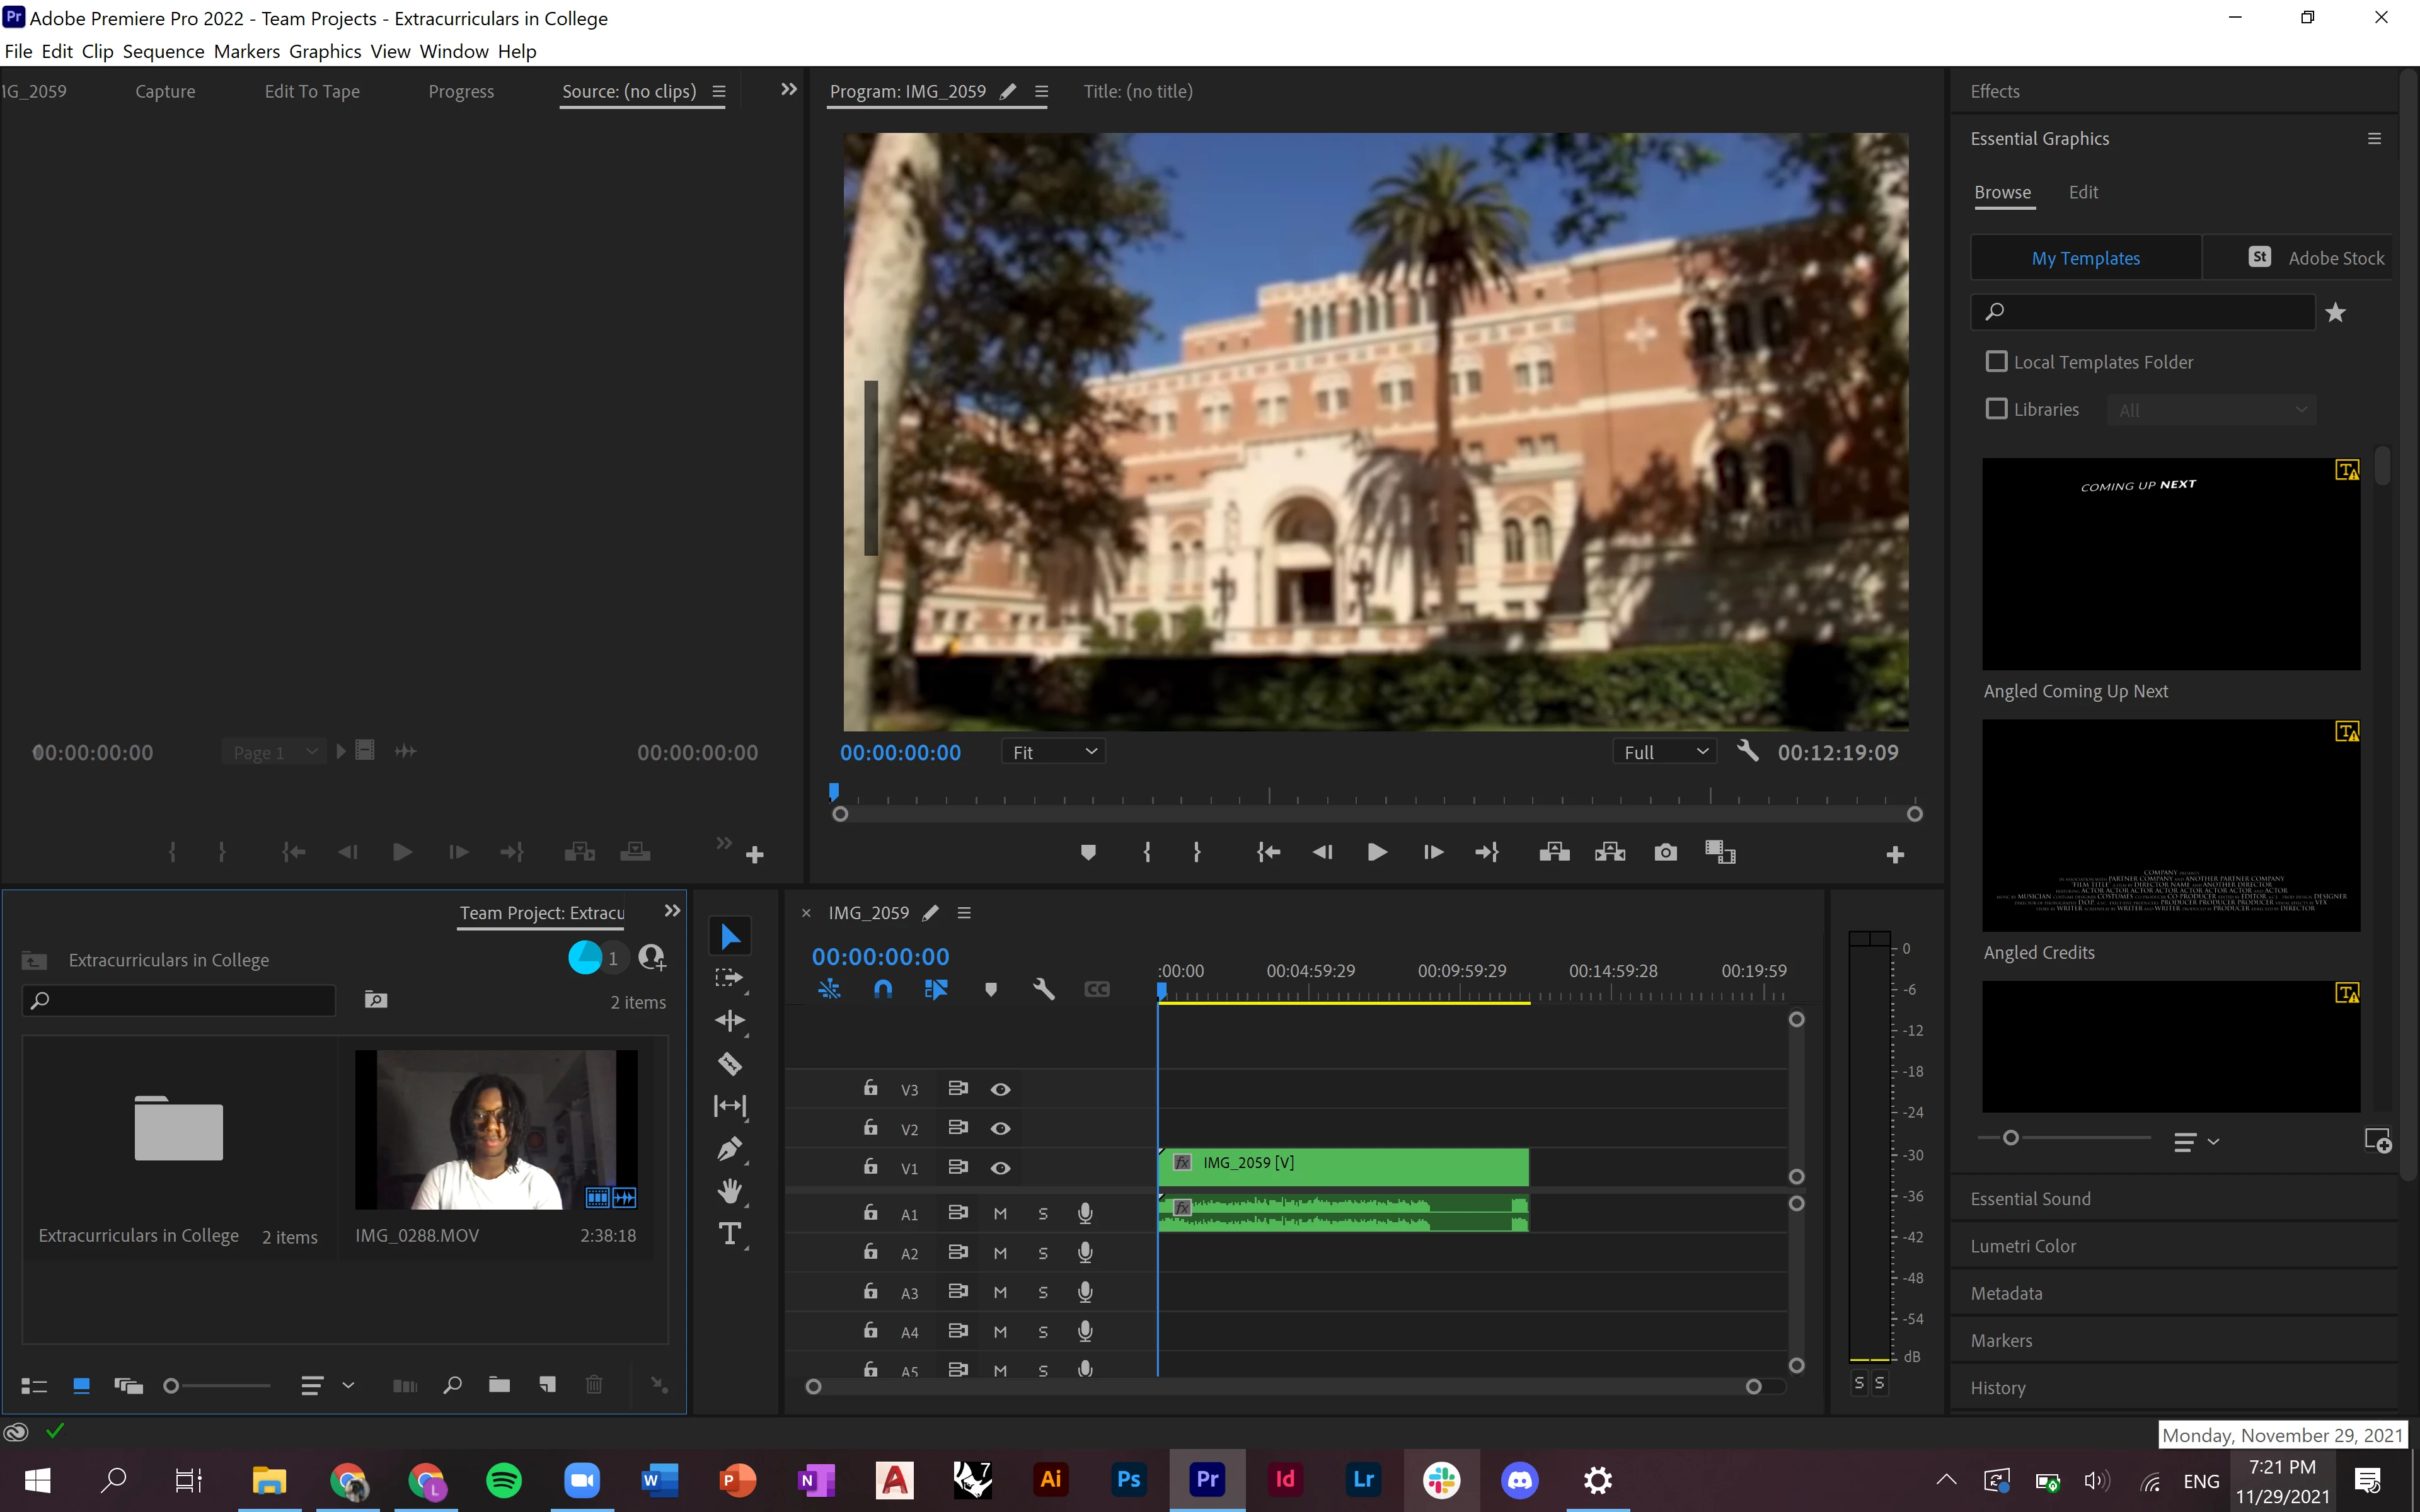The width and height of the screenshot is (2420, 1512).
Task: Enable Local Templates Folder checkbox
Action: tap(1996, 362)
